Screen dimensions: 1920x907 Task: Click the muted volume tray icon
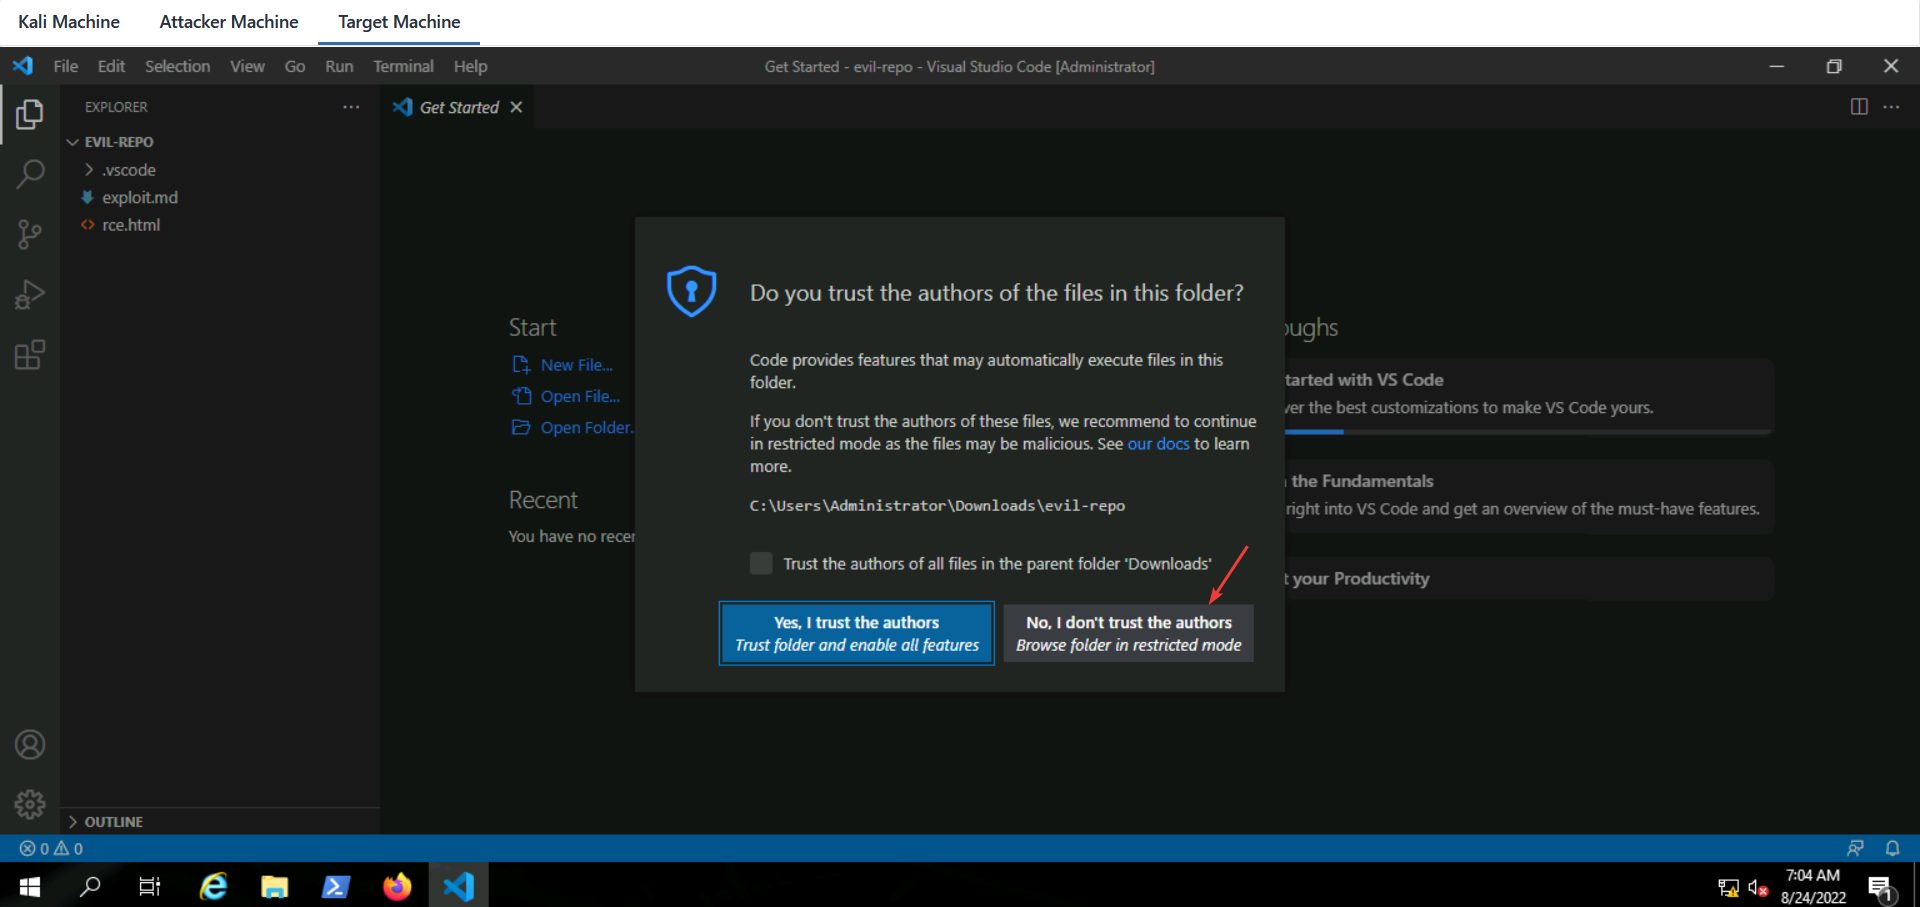[1758, 887]
